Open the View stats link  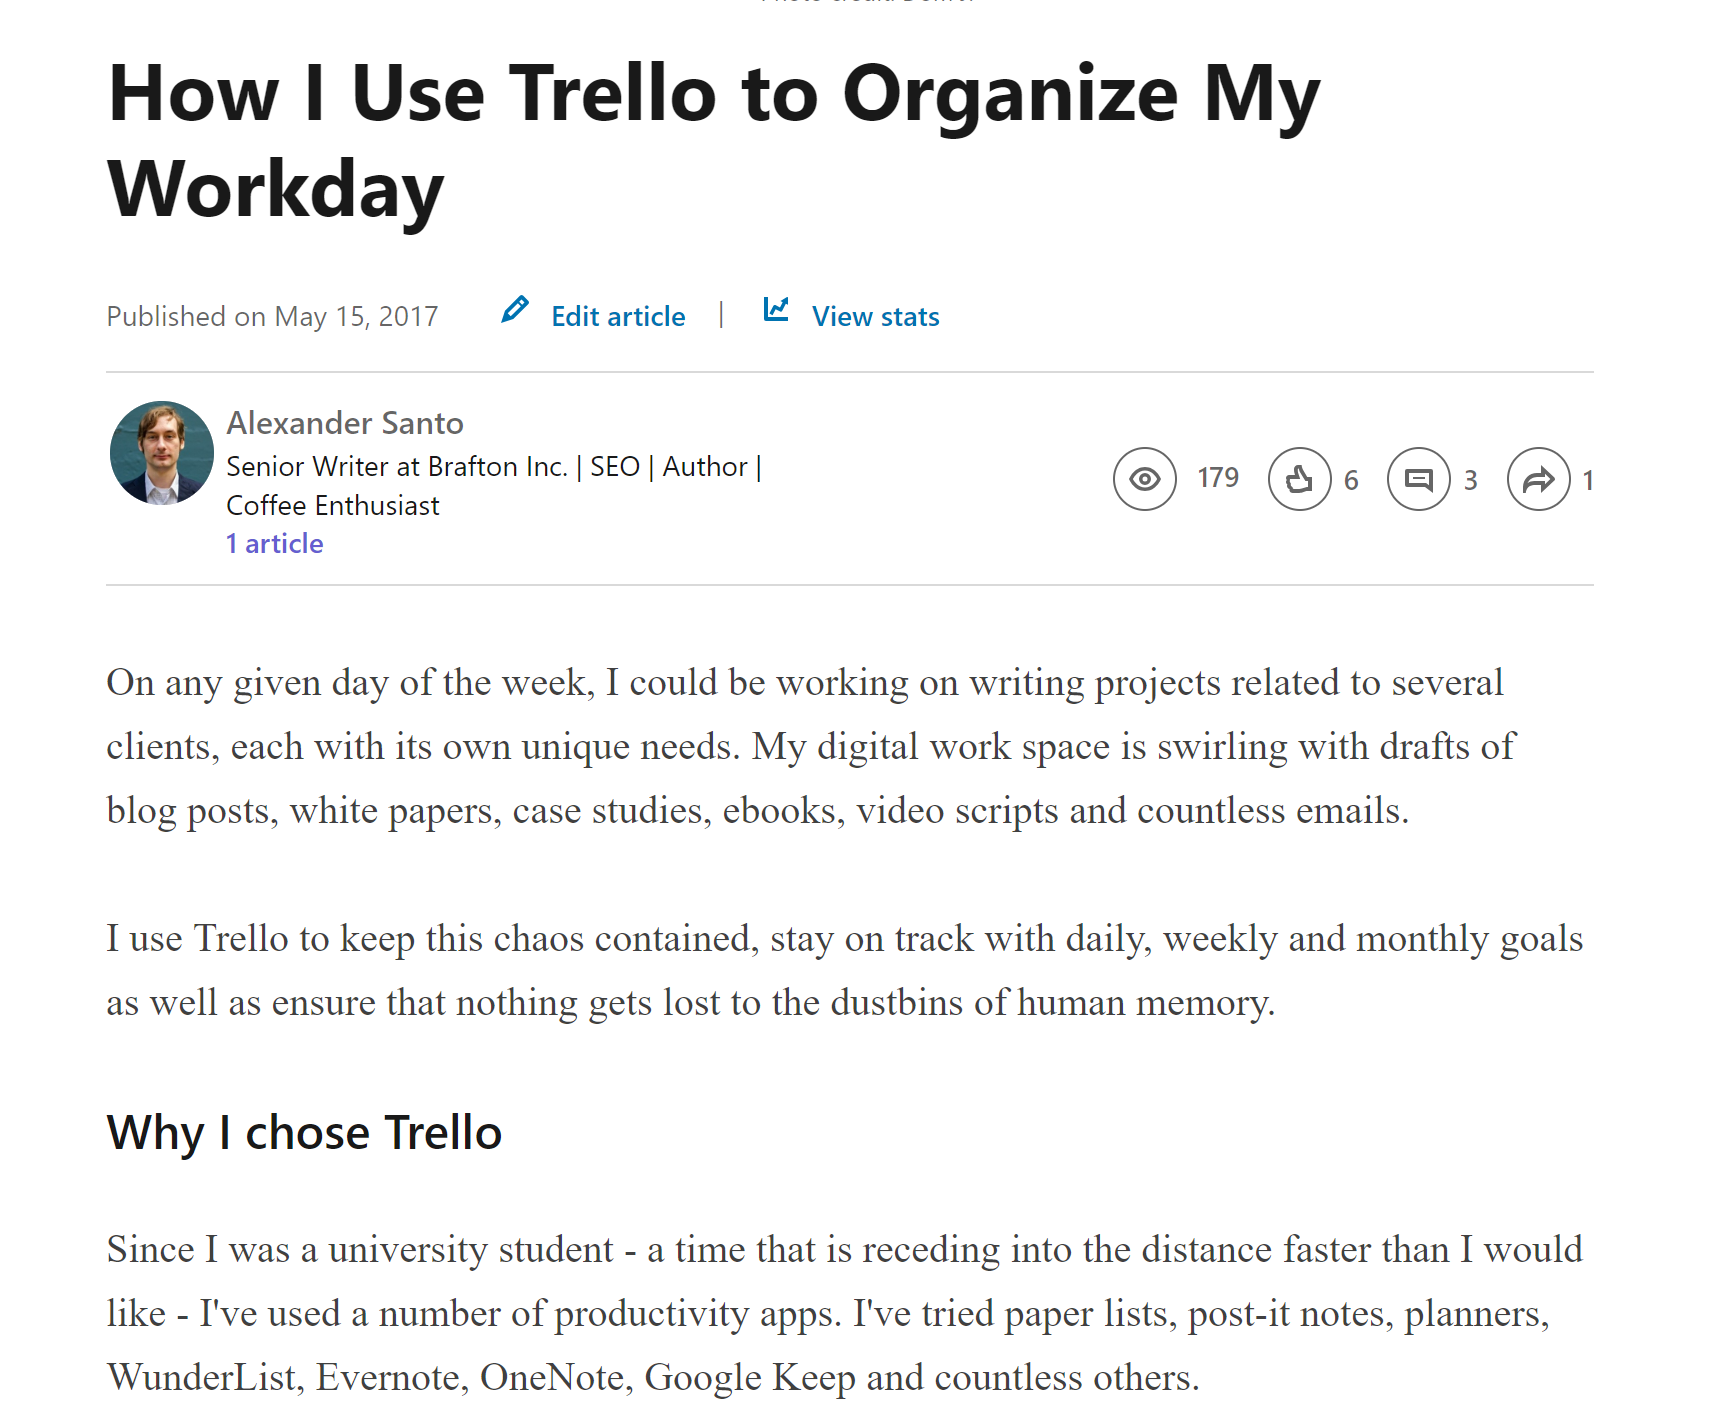(875, 317)
